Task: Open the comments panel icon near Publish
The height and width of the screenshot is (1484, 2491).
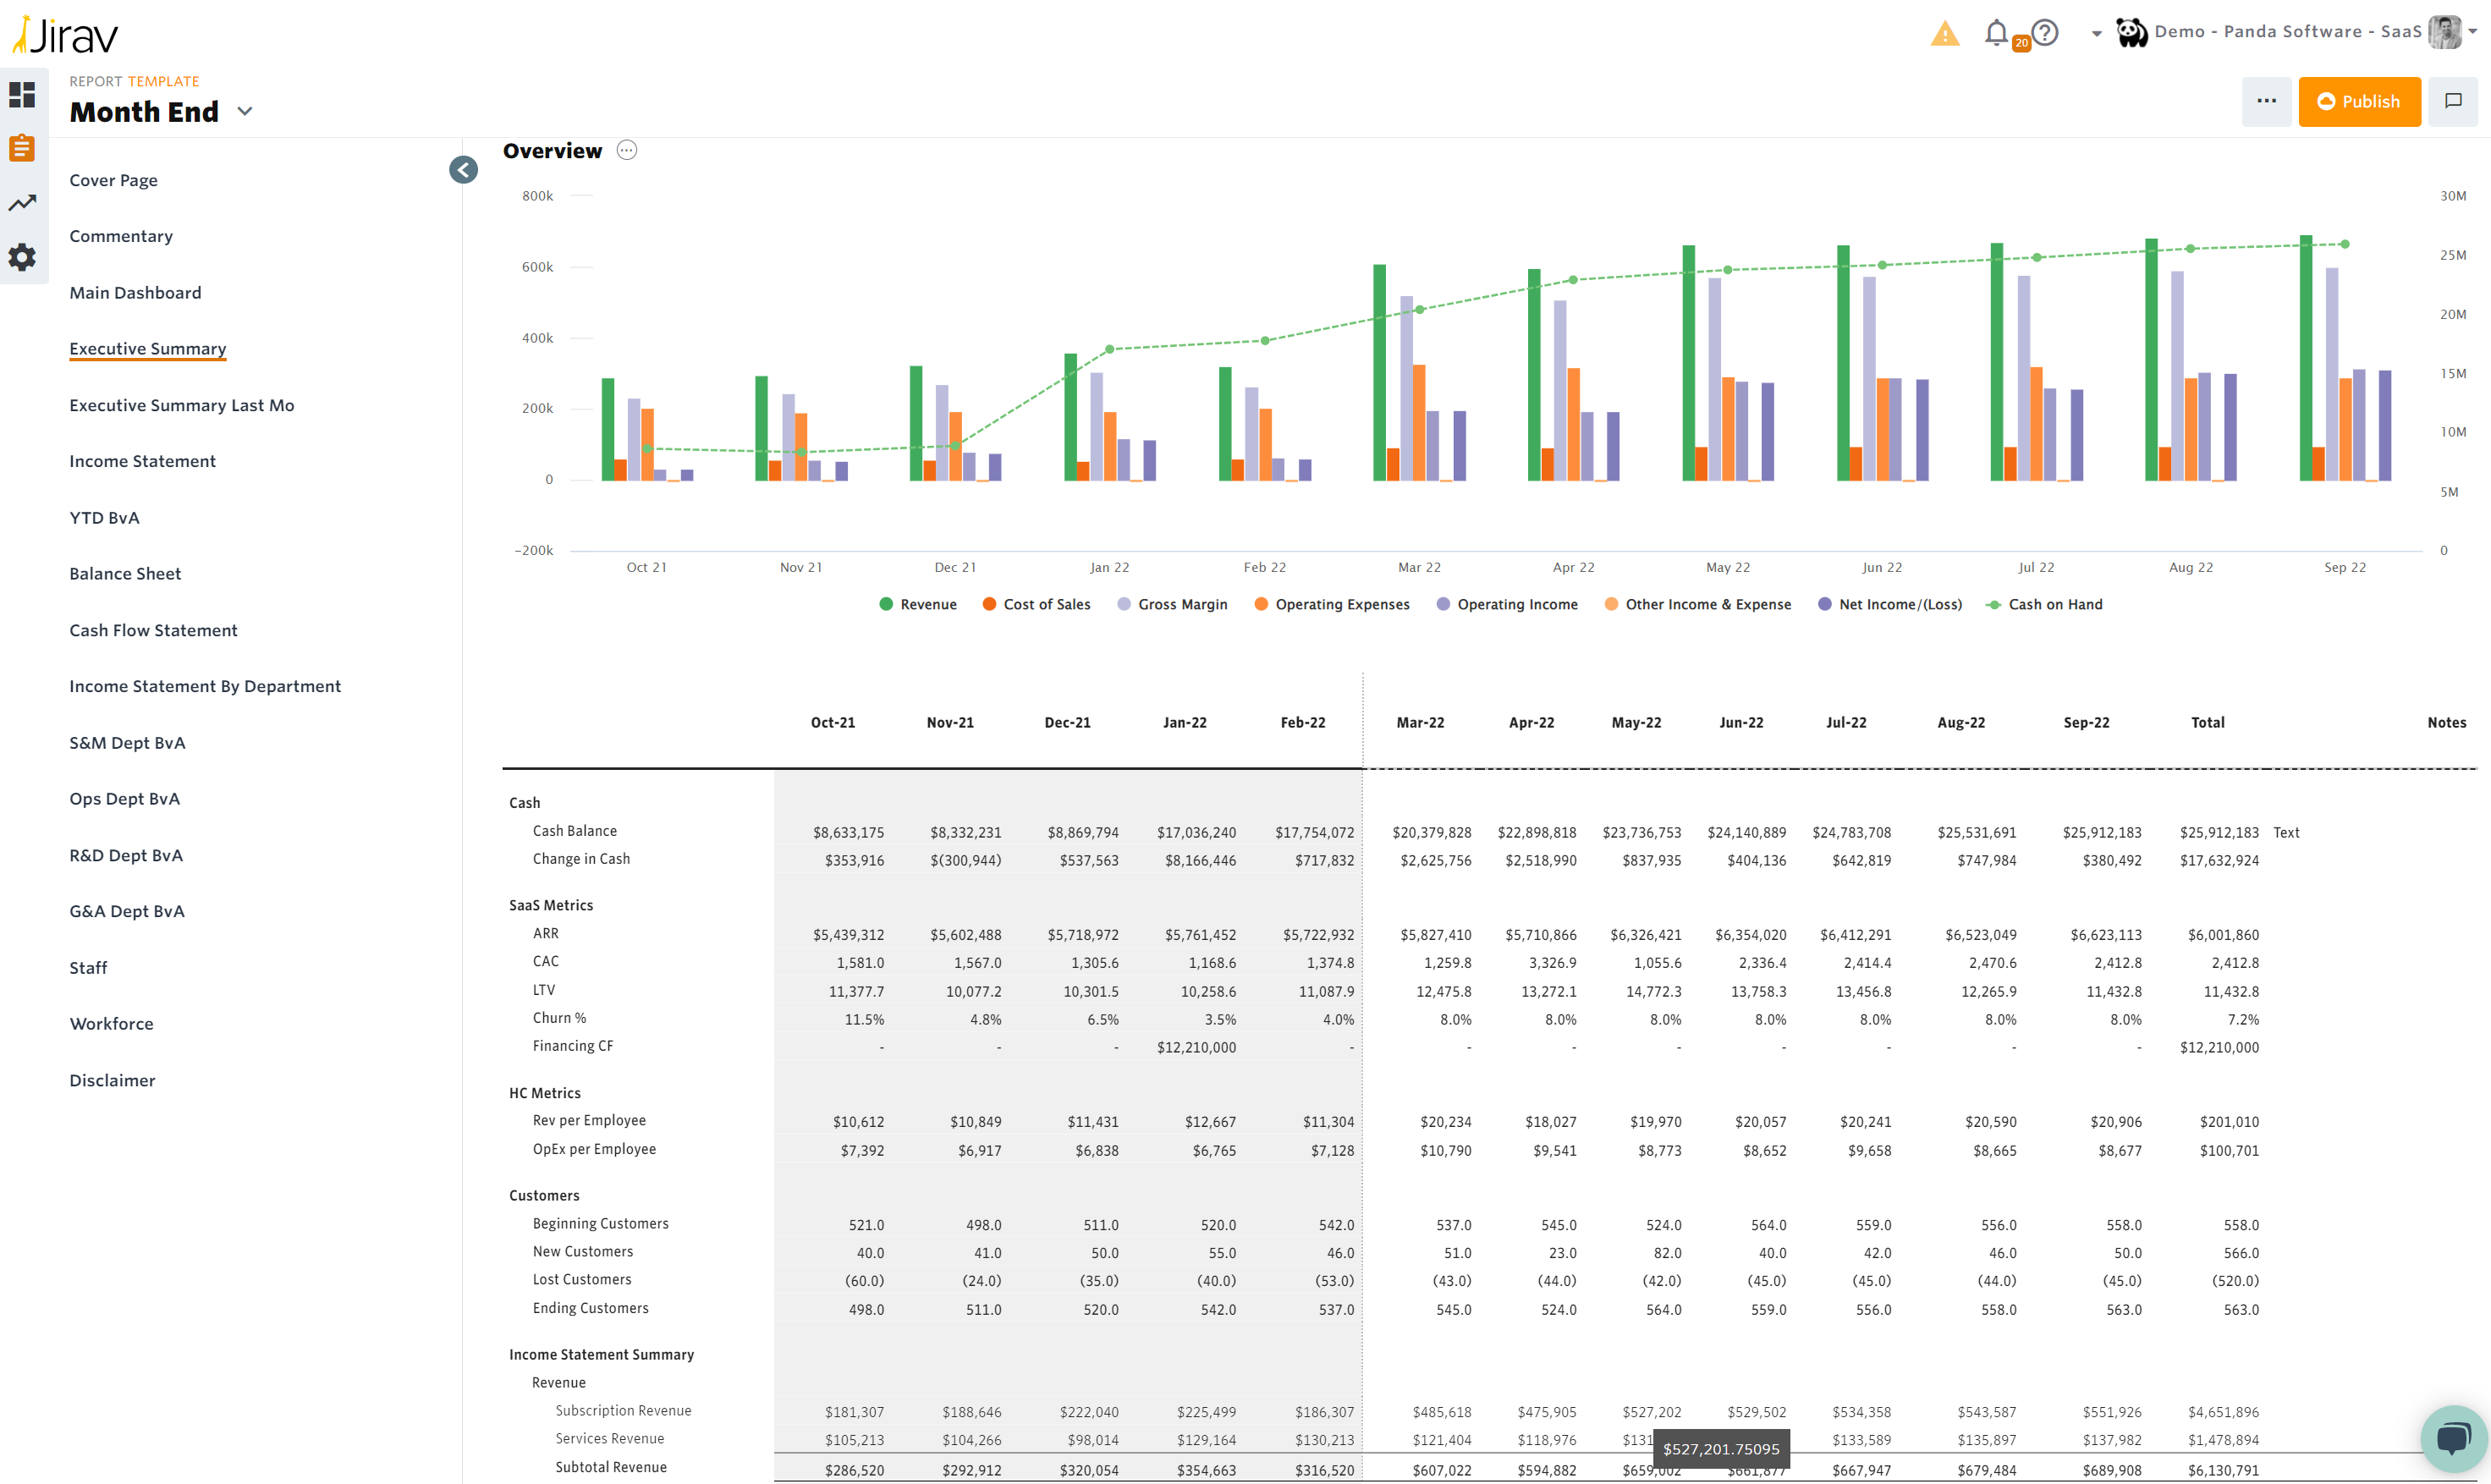Action: point(2452,101)
